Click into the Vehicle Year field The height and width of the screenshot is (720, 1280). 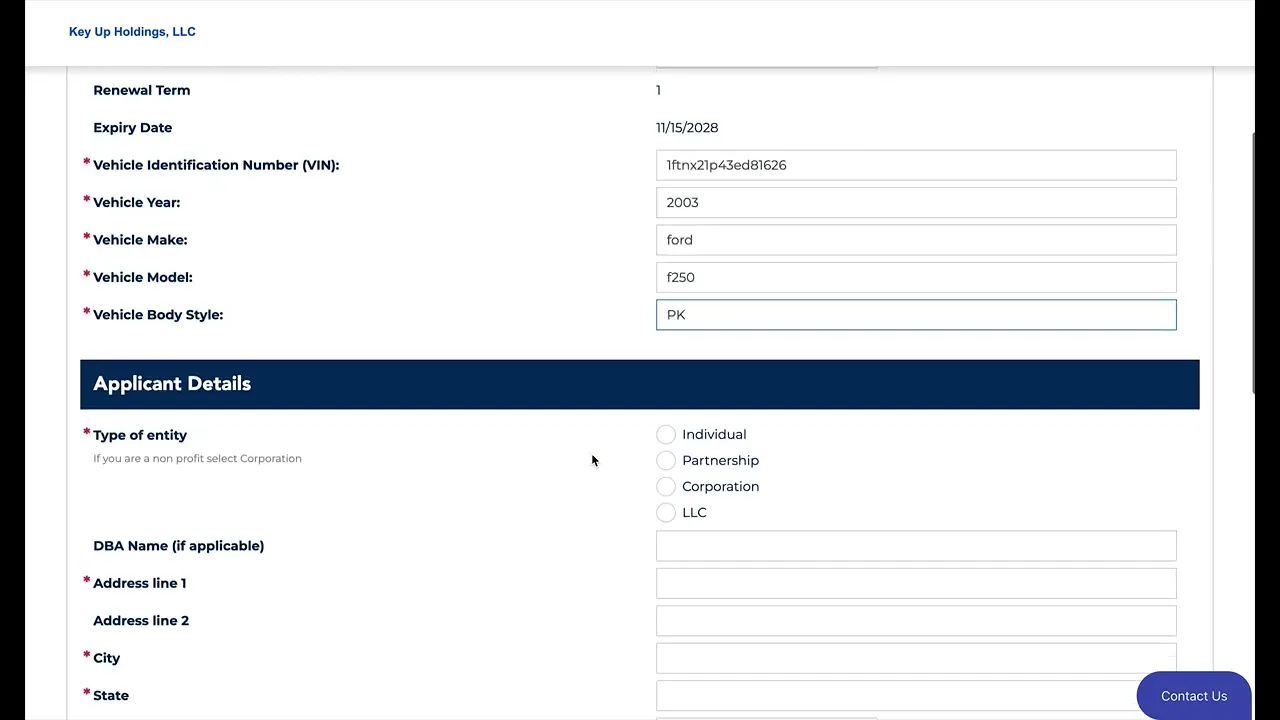(916, 202)
